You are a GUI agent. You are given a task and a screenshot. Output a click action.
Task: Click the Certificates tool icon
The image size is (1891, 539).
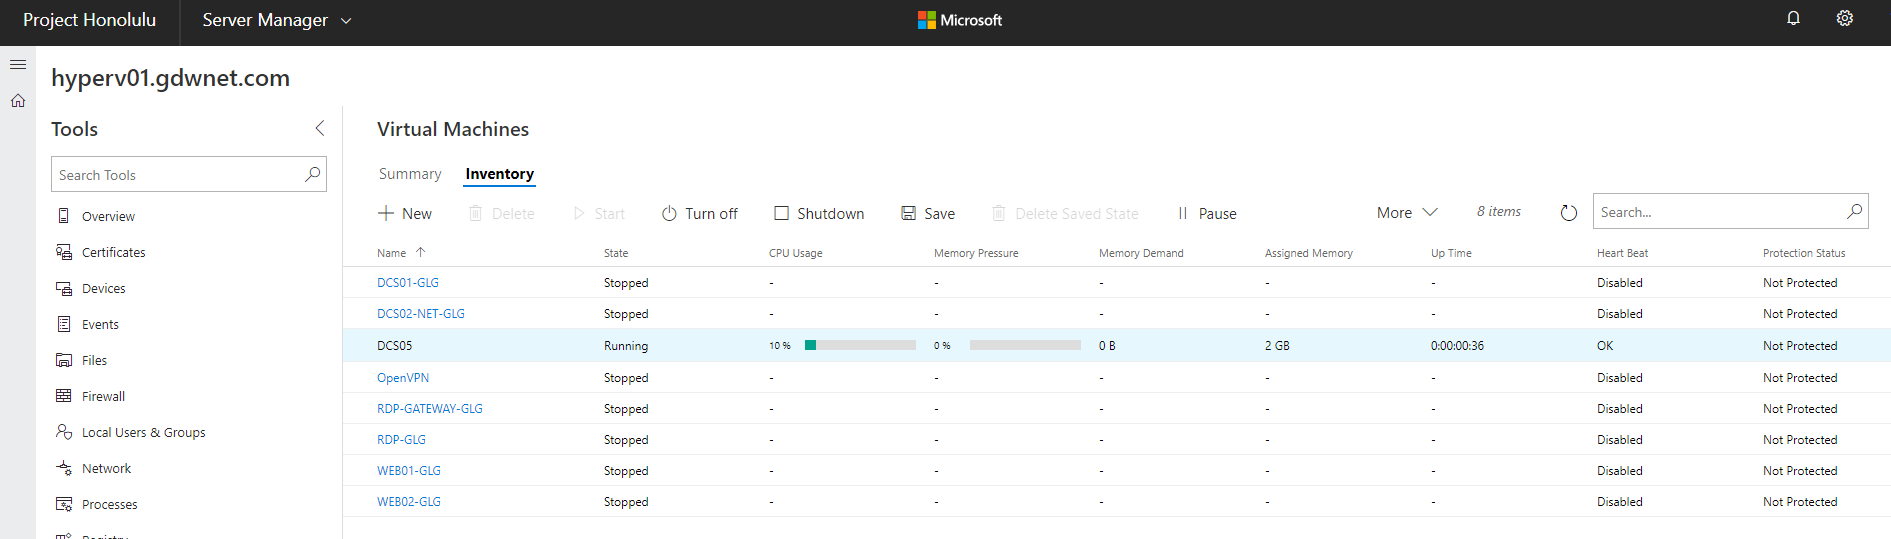tap(64, 252)
